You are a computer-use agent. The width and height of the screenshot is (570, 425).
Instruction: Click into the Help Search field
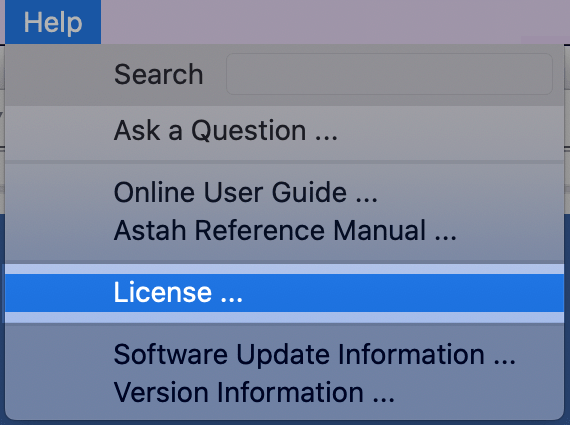click(x=389, y=74)
